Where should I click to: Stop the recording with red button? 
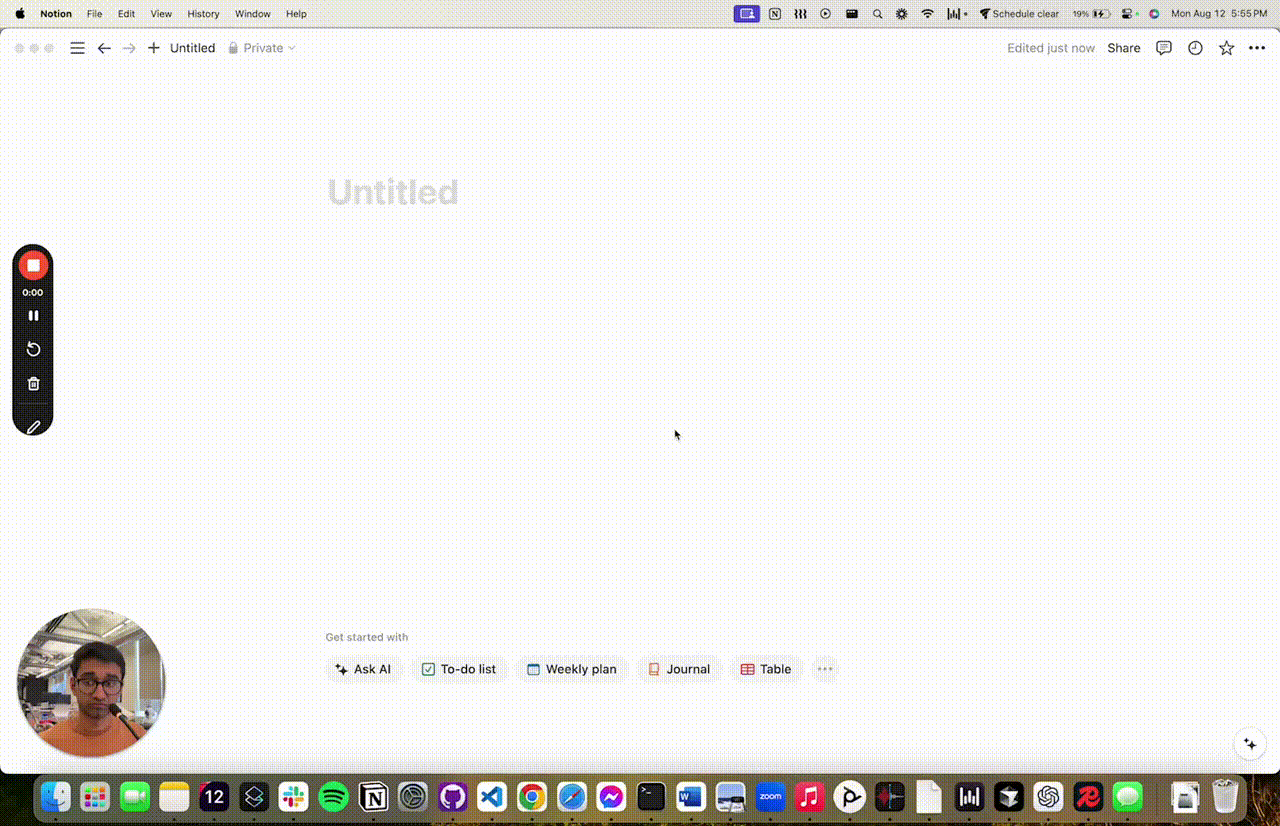(33, 265)
